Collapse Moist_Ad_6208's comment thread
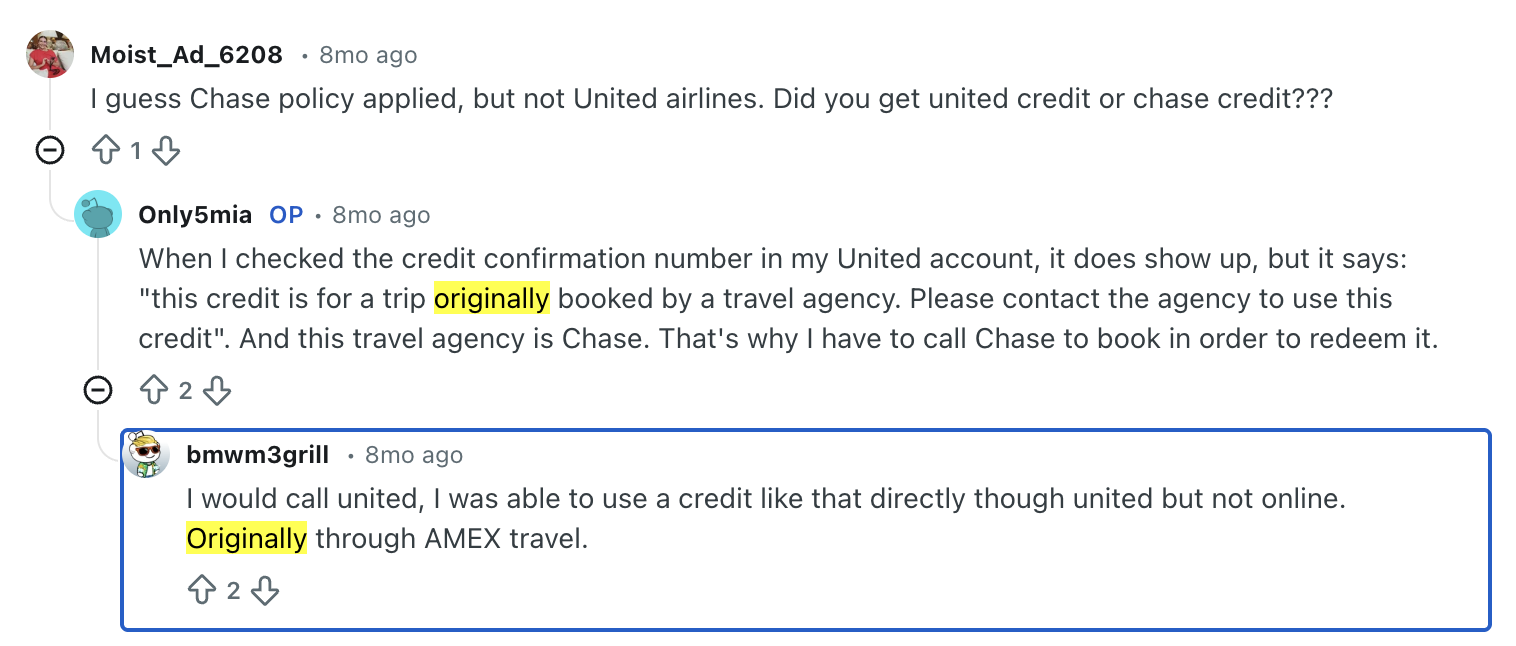Image resolution: width=1516 pixels, height=646 pixels. 50,151
